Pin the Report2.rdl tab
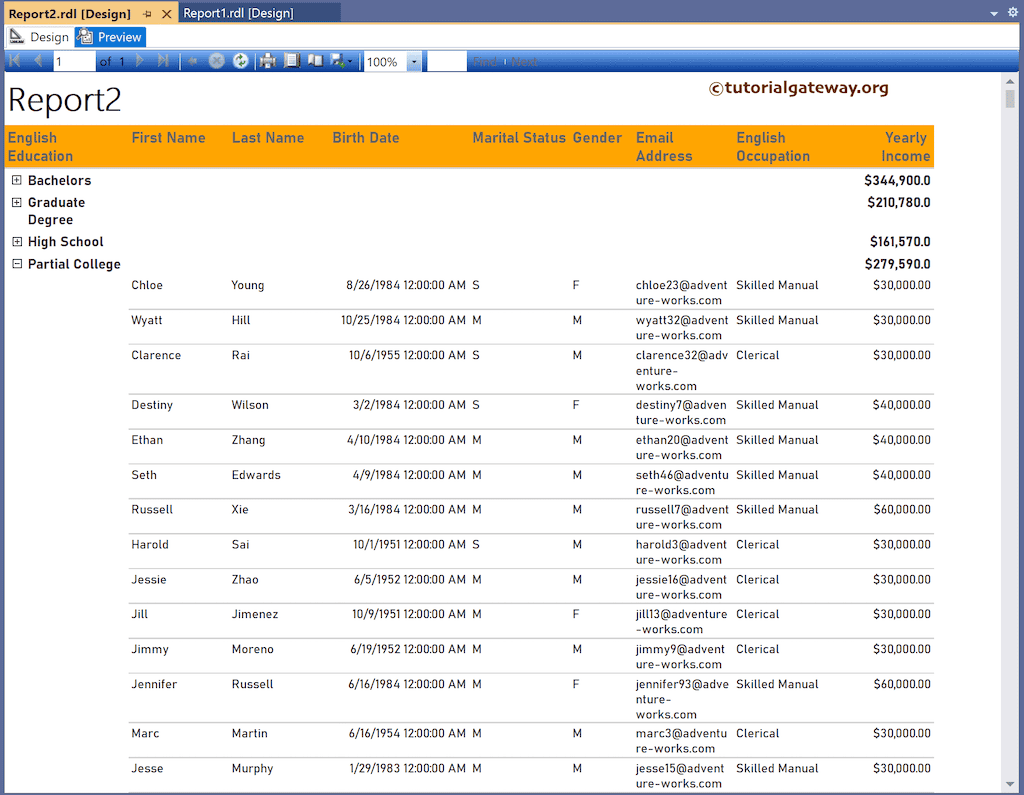Viewport: 1024px width, 795px height. click(146, 14)
